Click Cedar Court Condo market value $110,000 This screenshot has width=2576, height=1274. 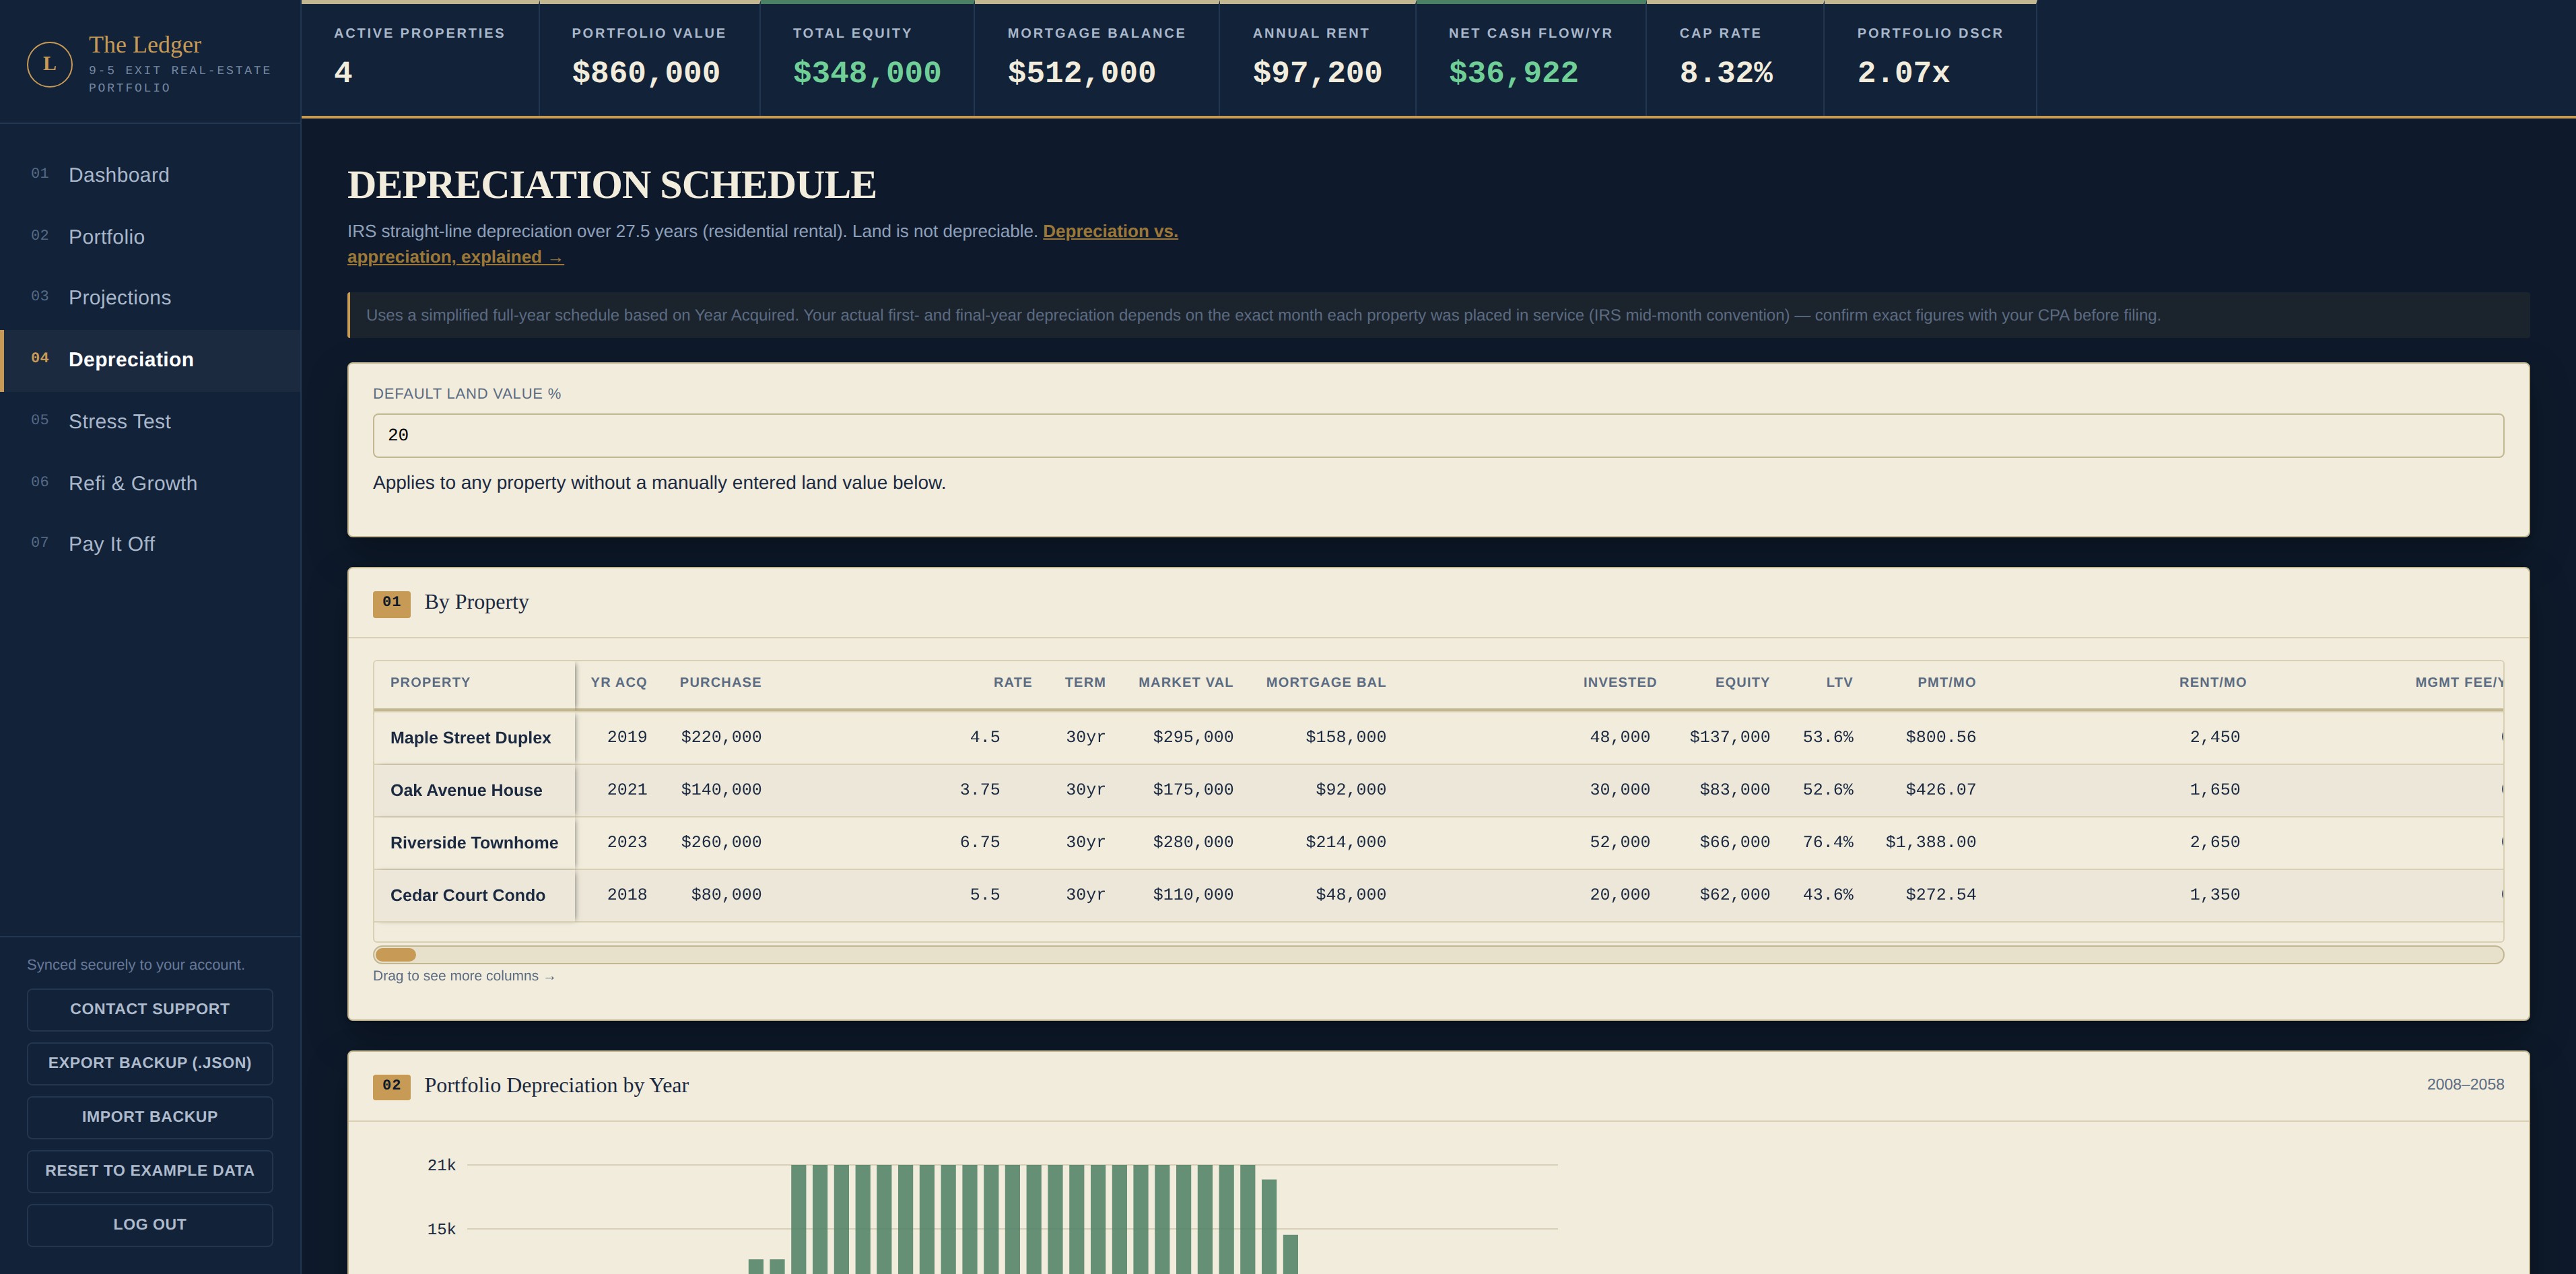[1193, 895]
